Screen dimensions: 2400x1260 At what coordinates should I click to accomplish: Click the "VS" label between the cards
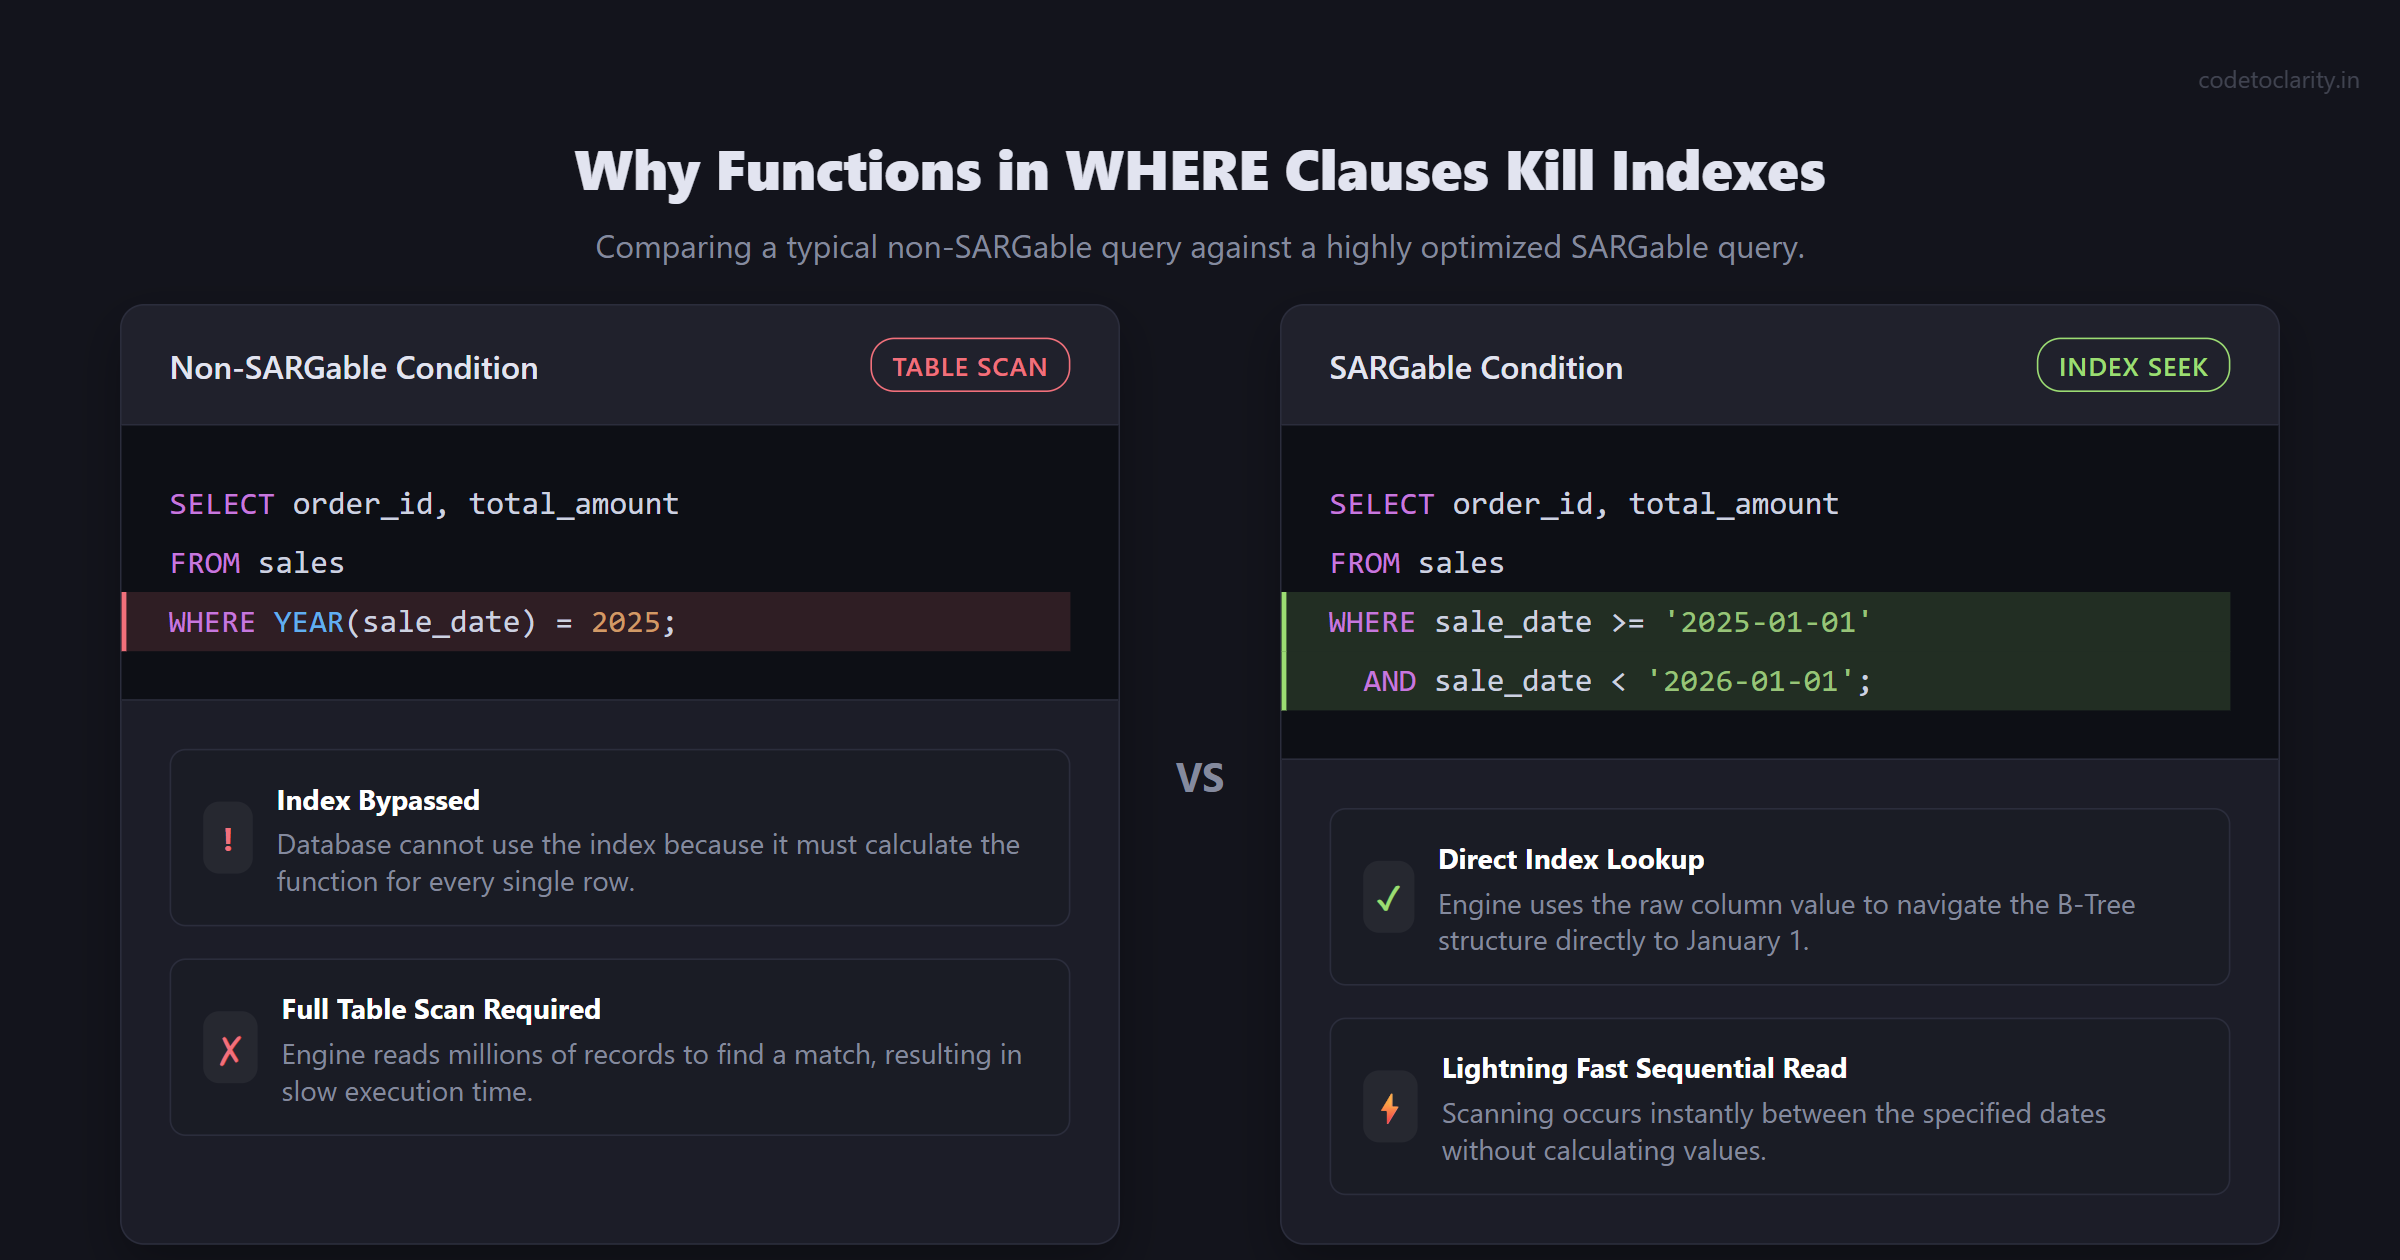coord(1200,777)
